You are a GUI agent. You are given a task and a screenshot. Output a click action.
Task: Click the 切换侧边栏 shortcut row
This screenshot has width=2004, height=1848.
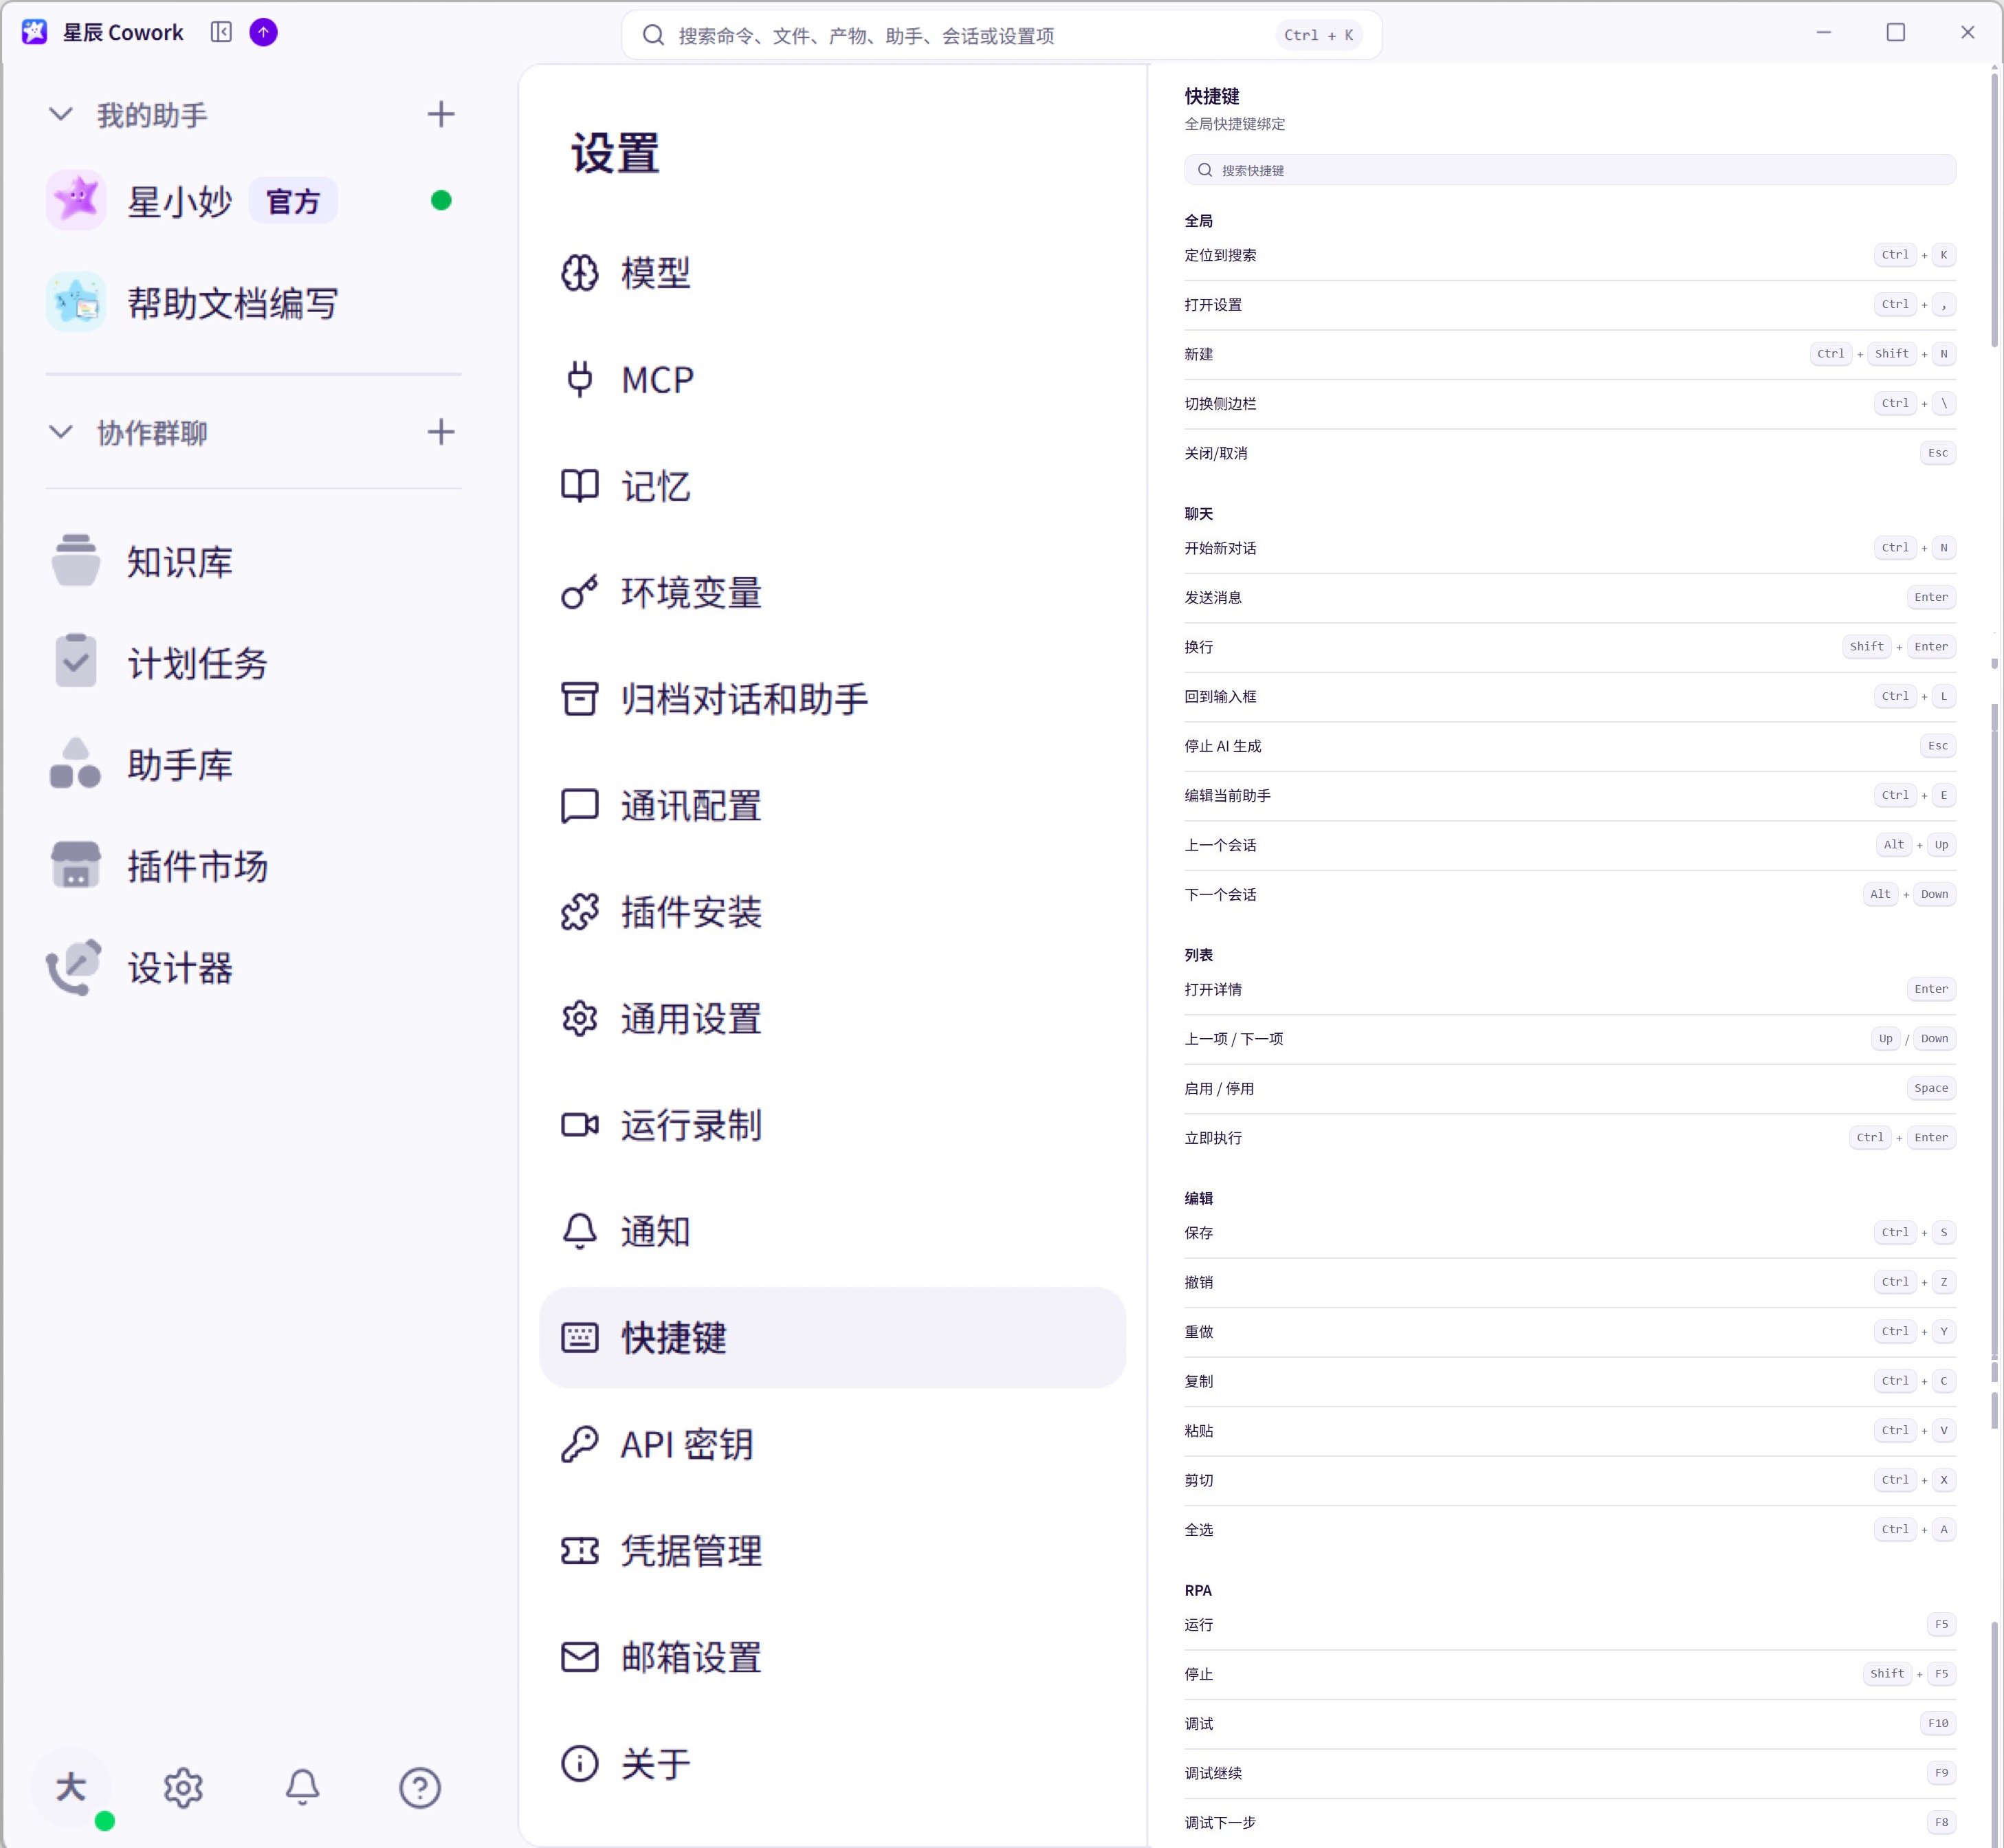tap(1569, 404)
